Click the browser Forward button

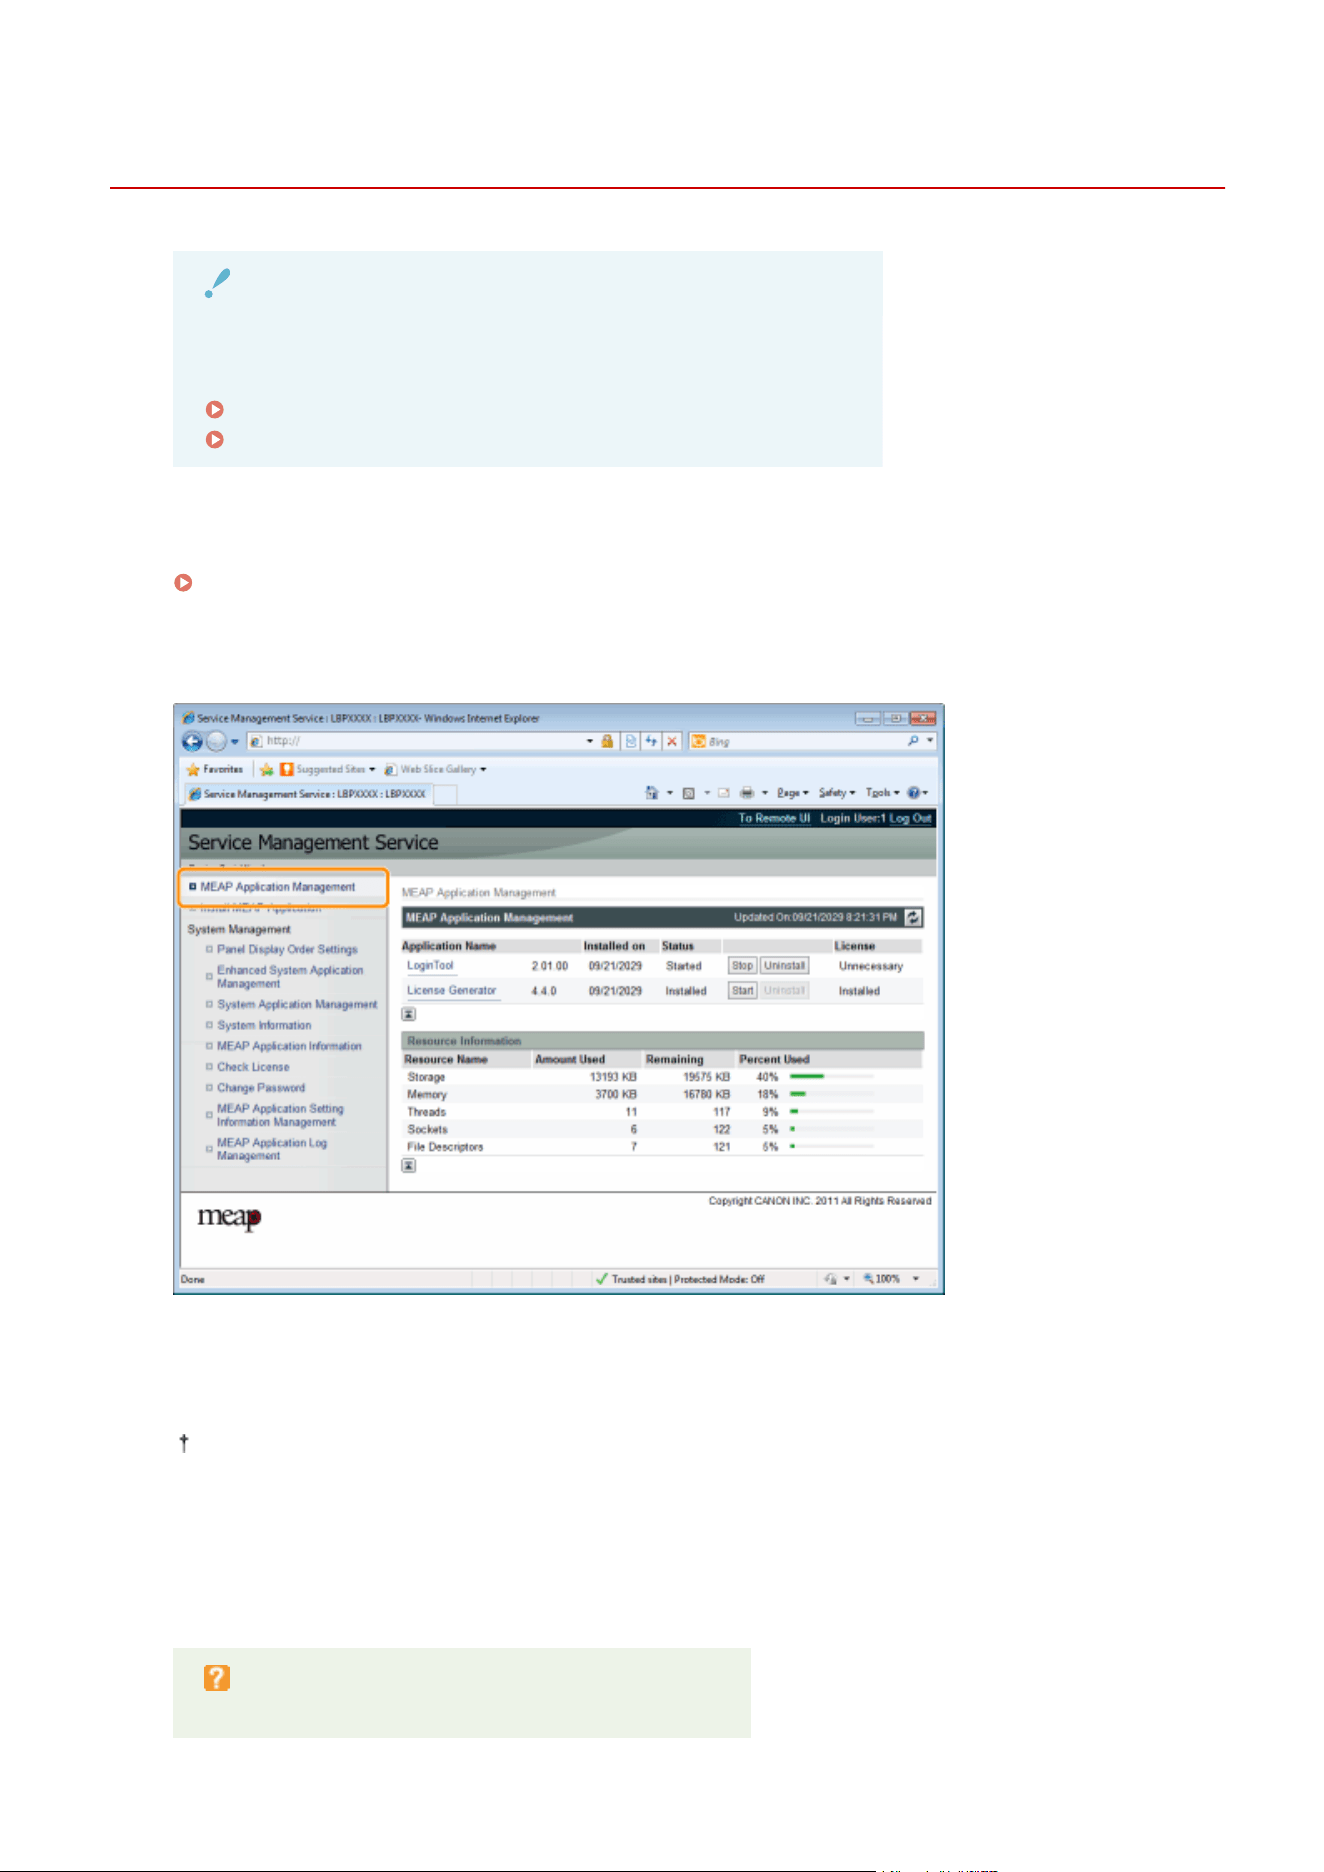point(216,742)
